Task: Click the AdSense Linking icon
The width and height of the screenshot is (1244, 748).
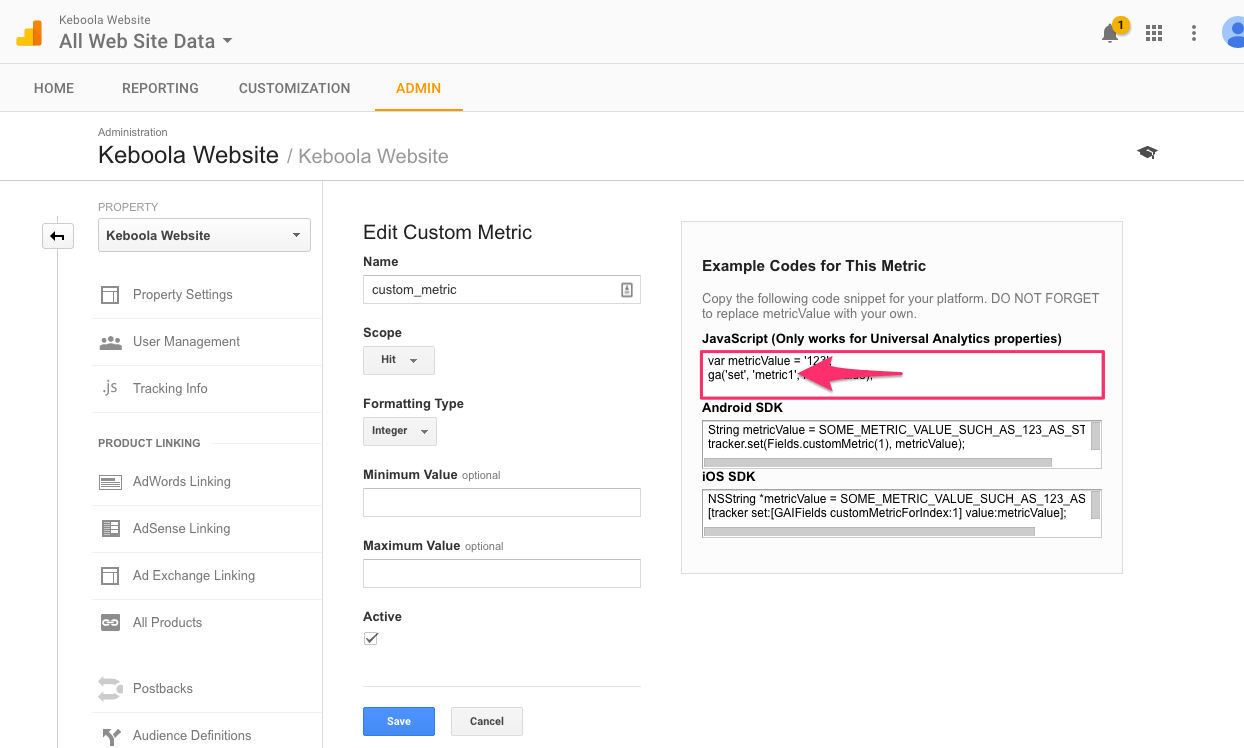Action: pyautogui.click(x=110, y=529)
